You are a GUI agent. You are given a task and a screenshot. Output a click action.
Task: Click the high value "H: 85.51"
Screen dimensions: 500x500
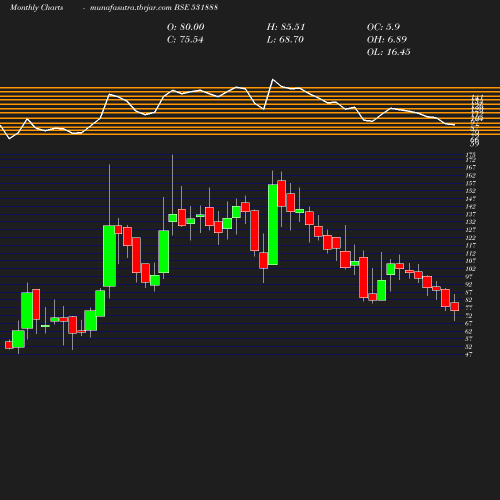point(286,27)
